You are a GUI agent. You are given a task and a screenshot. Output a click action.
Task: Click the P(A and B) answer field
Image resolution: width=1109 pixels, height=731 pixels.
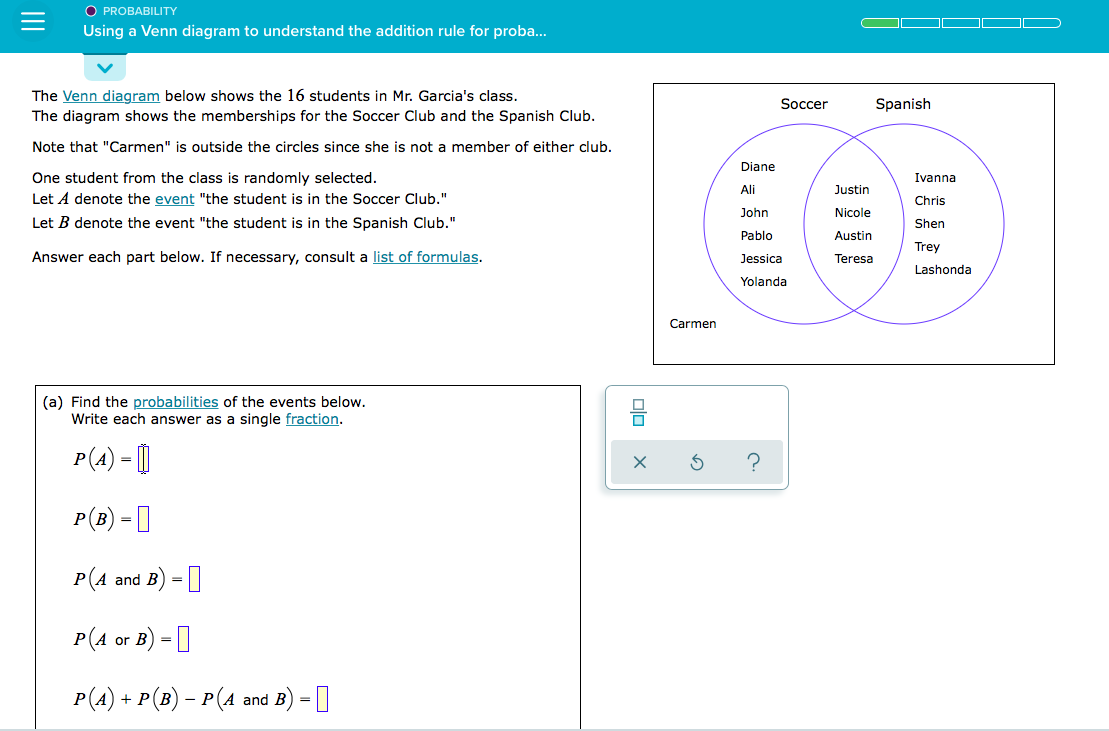[x=196, y=578]
